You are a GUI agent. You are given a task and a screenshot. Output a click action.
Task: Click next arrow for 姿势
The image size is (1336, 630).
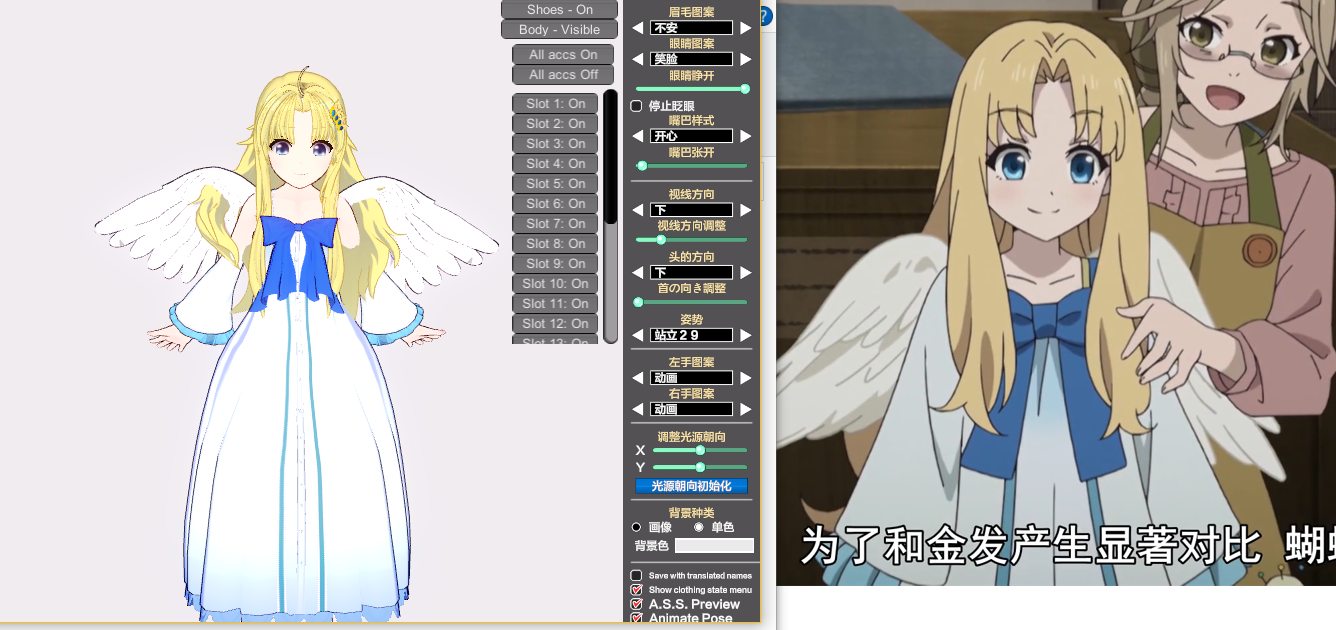click(745, 335)
